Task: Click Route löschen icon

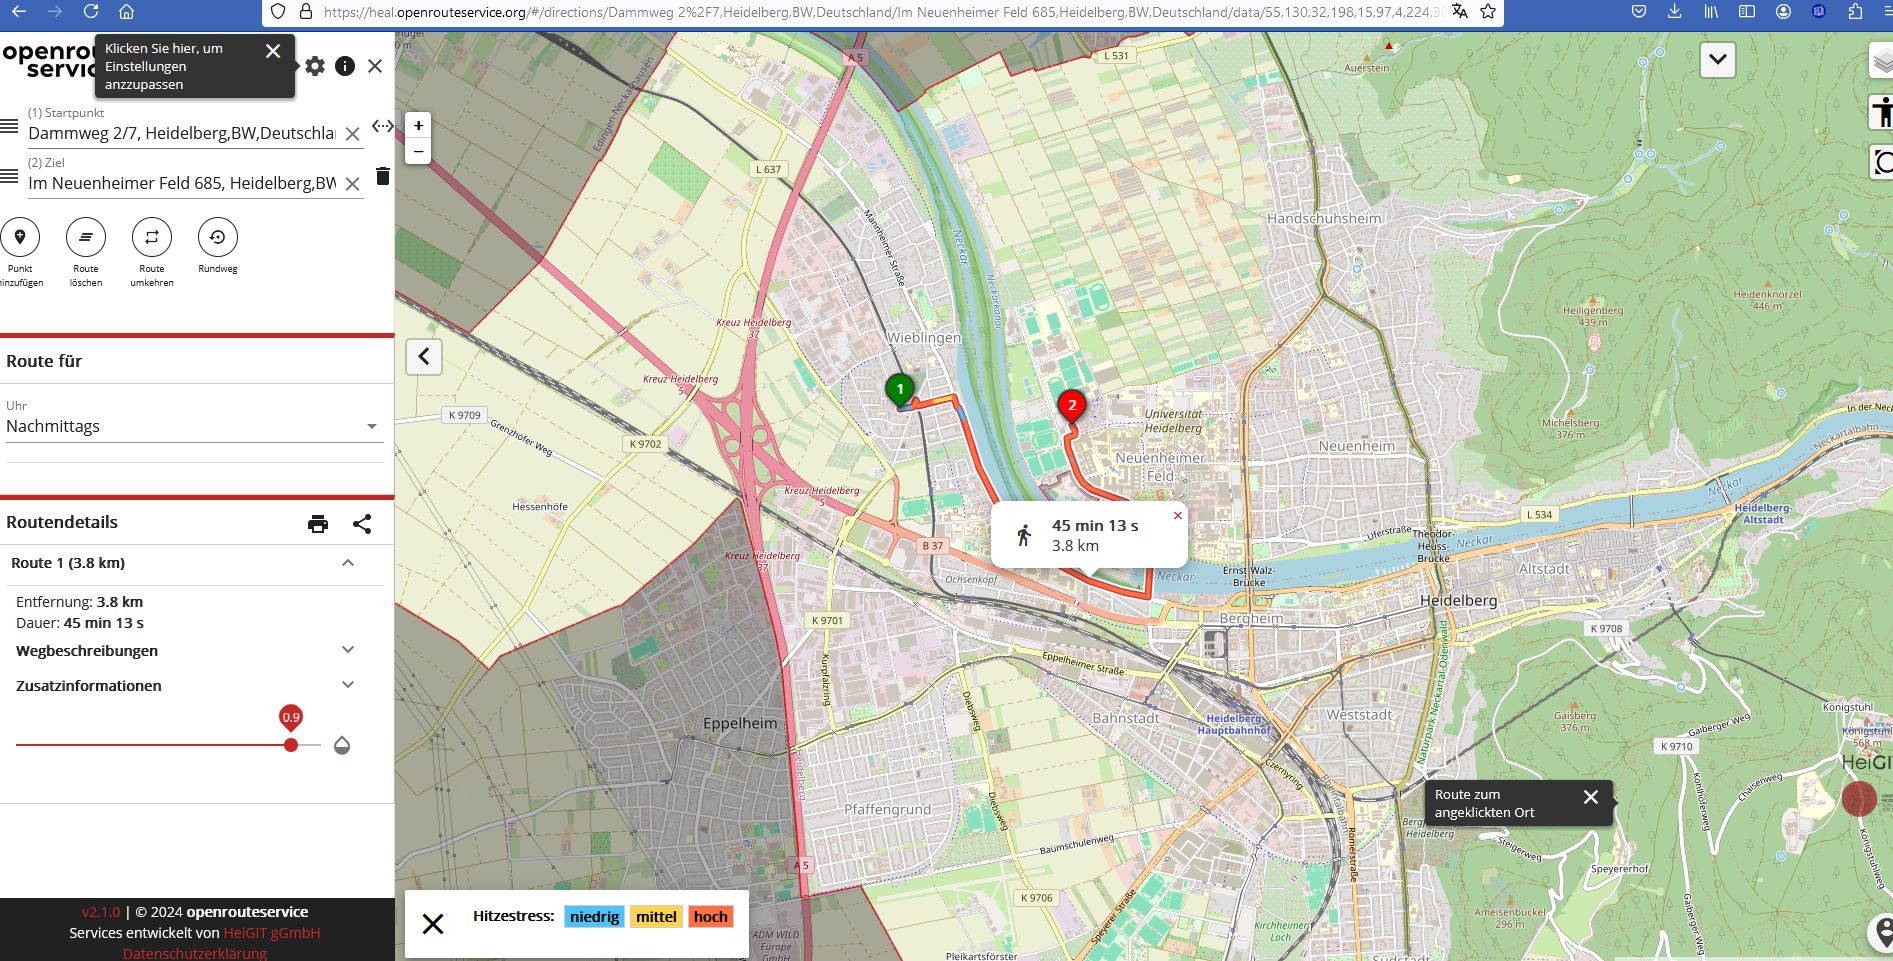Action: pyautogui.click(x=86, y=238)
